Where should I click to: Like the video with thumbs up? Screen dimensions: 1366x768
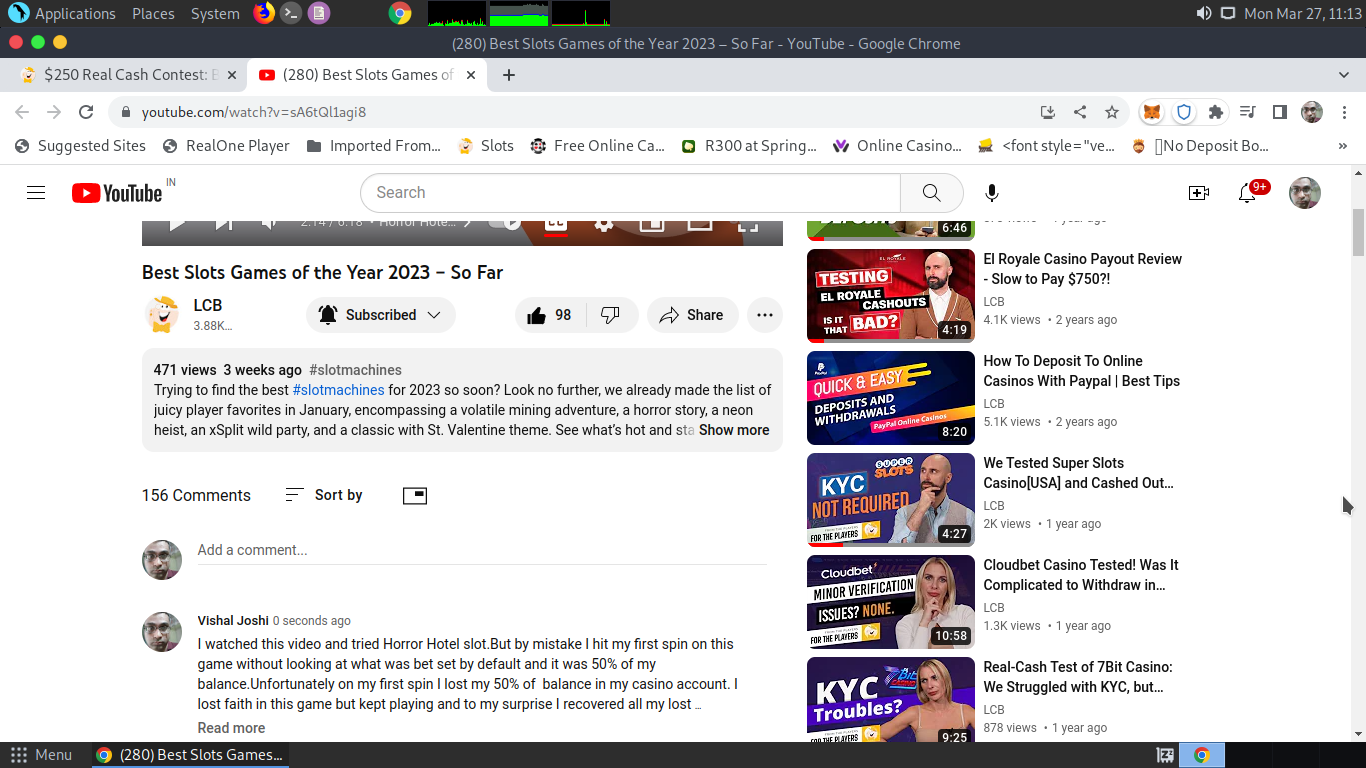tap(549, 315)
